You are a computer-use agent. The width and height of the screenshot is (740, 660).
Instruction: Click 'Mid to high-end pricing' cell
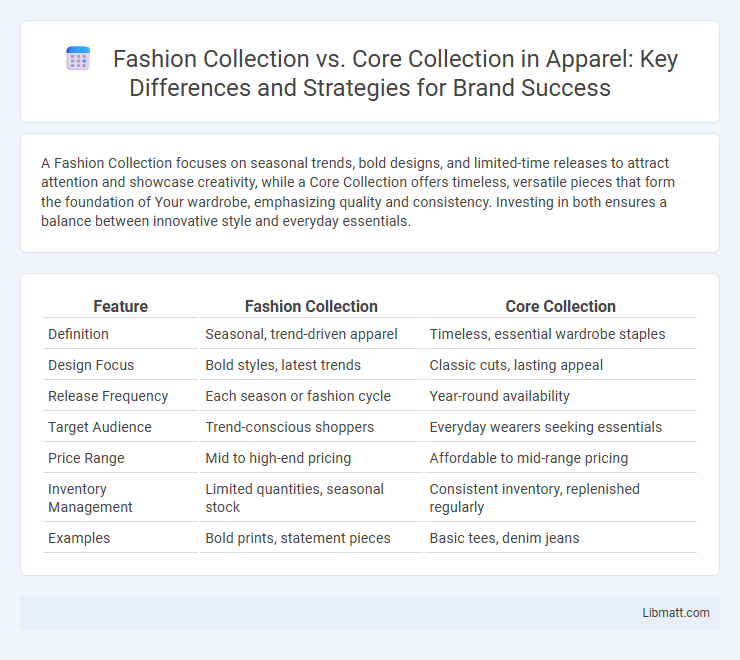[278, 458]
